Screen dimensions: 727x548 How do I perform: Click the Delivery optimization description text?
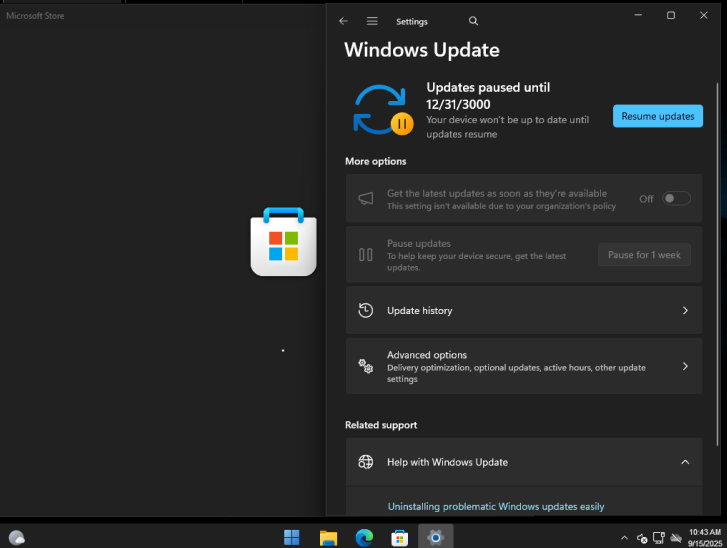(516, 373)
